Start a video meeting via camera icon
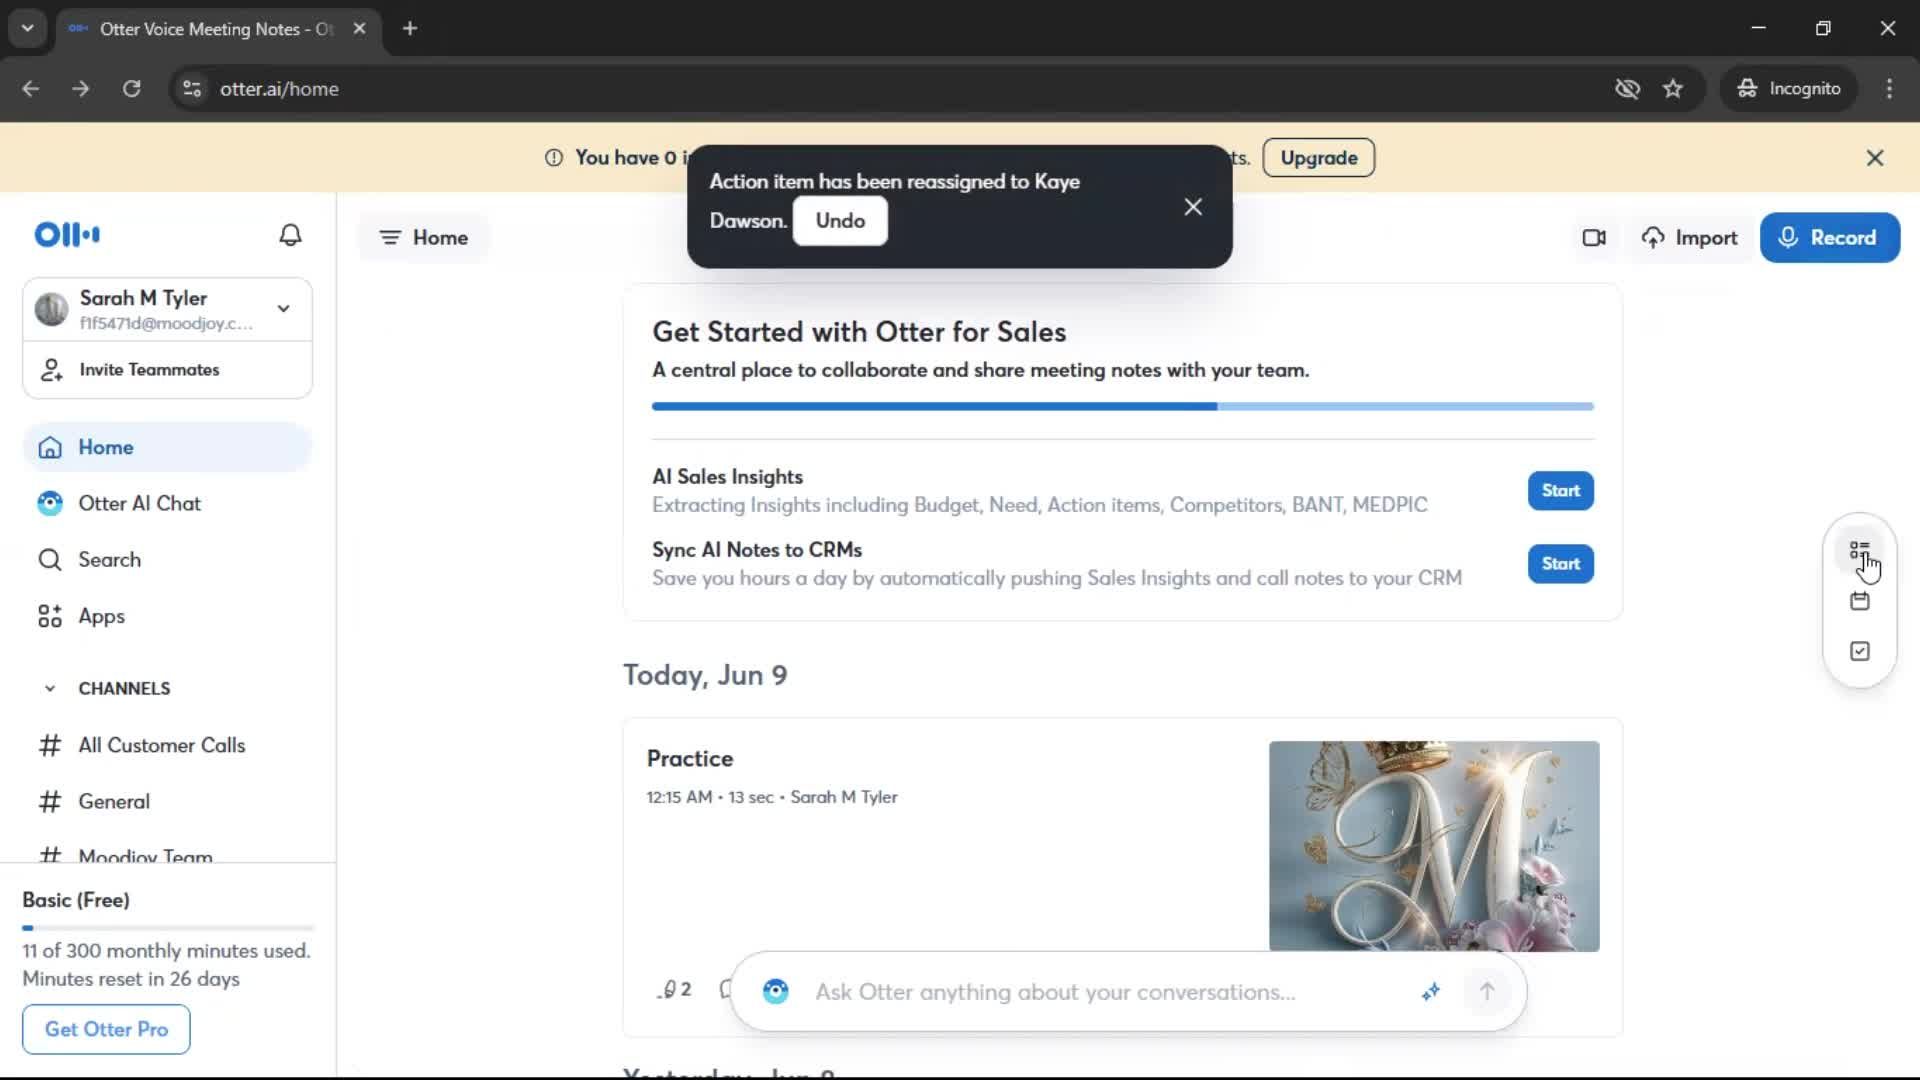The image size is (1920, 1080). click(x=1594, y=238)
